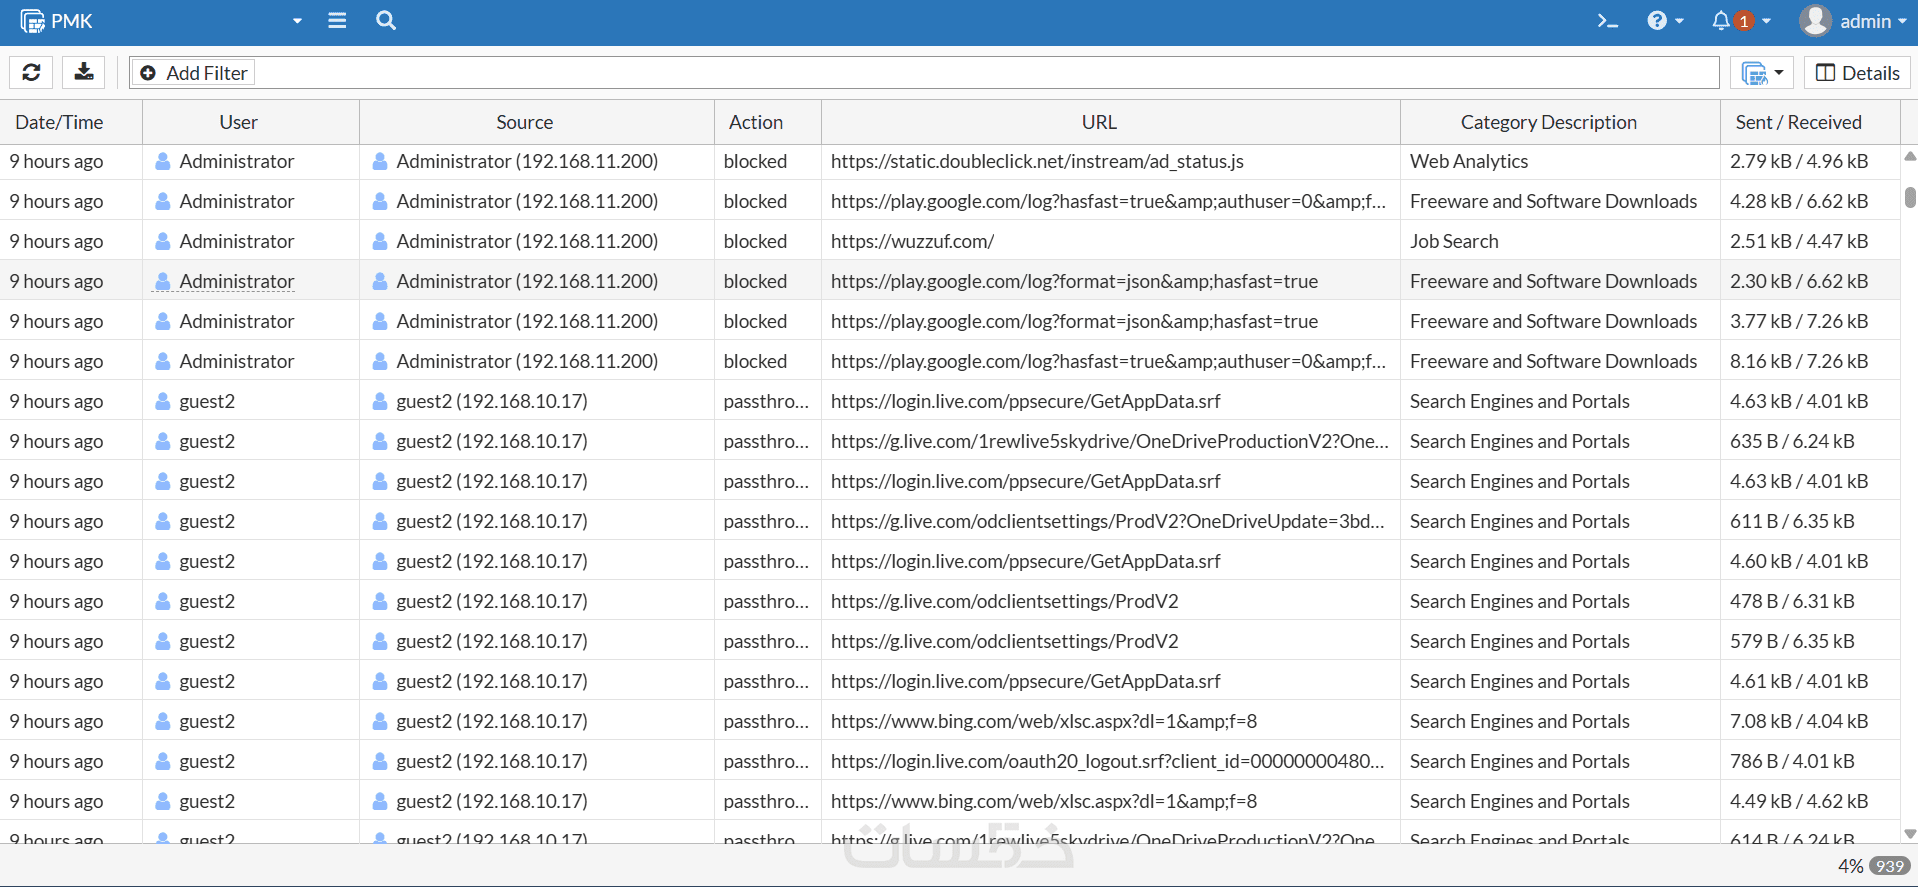Image resolution: width=1918 pixels, height=887 pixels.
Task: Open the search magnifier icon
Action: click(386, 21)
